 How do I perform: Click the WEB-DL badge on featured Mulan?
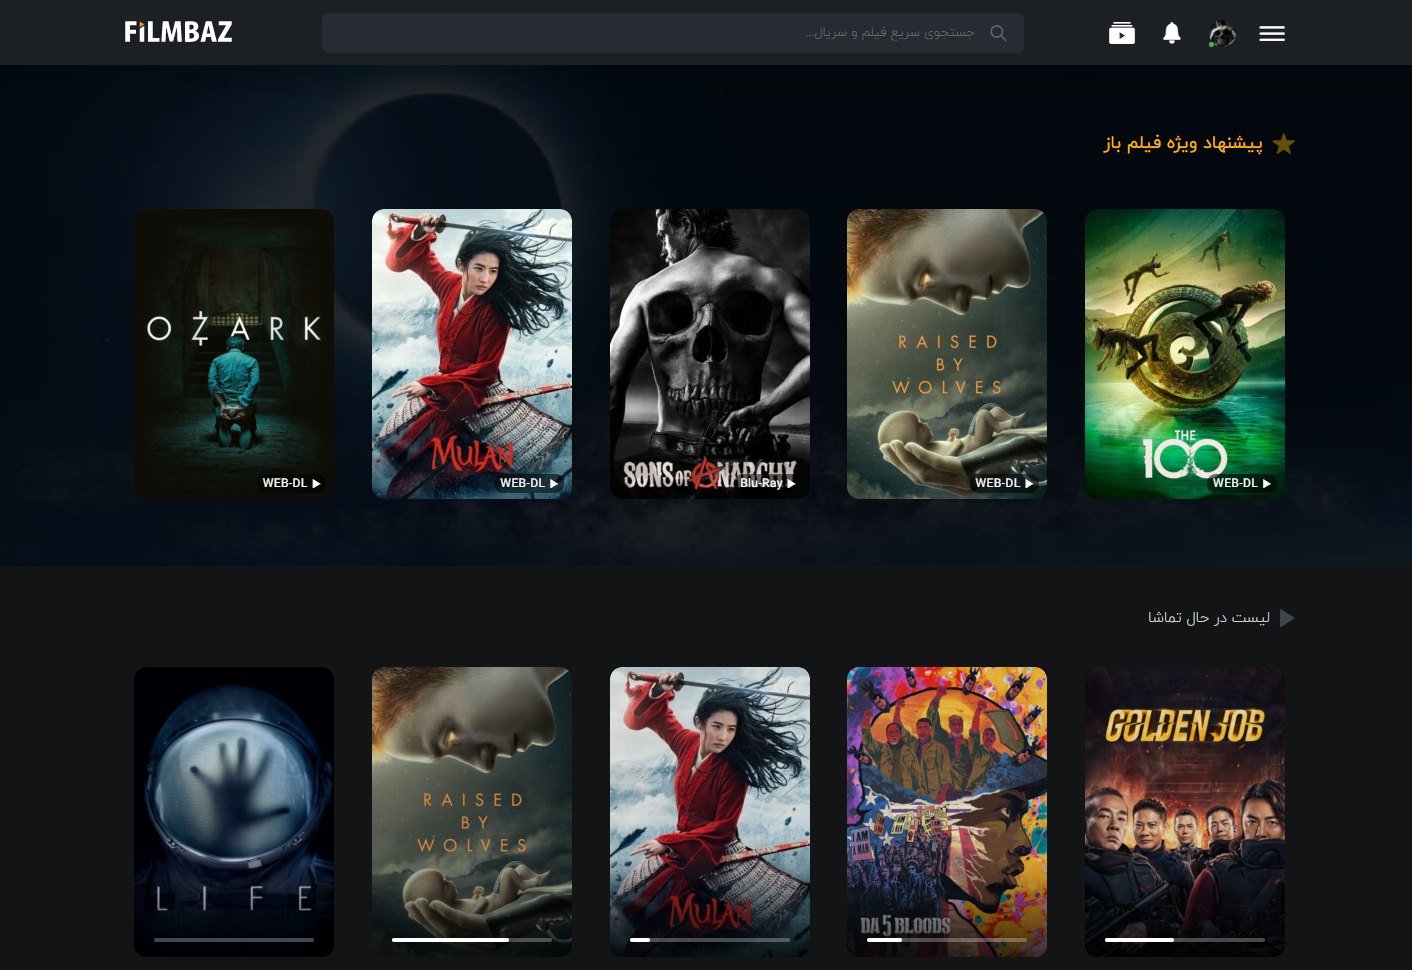pos(529,483)
